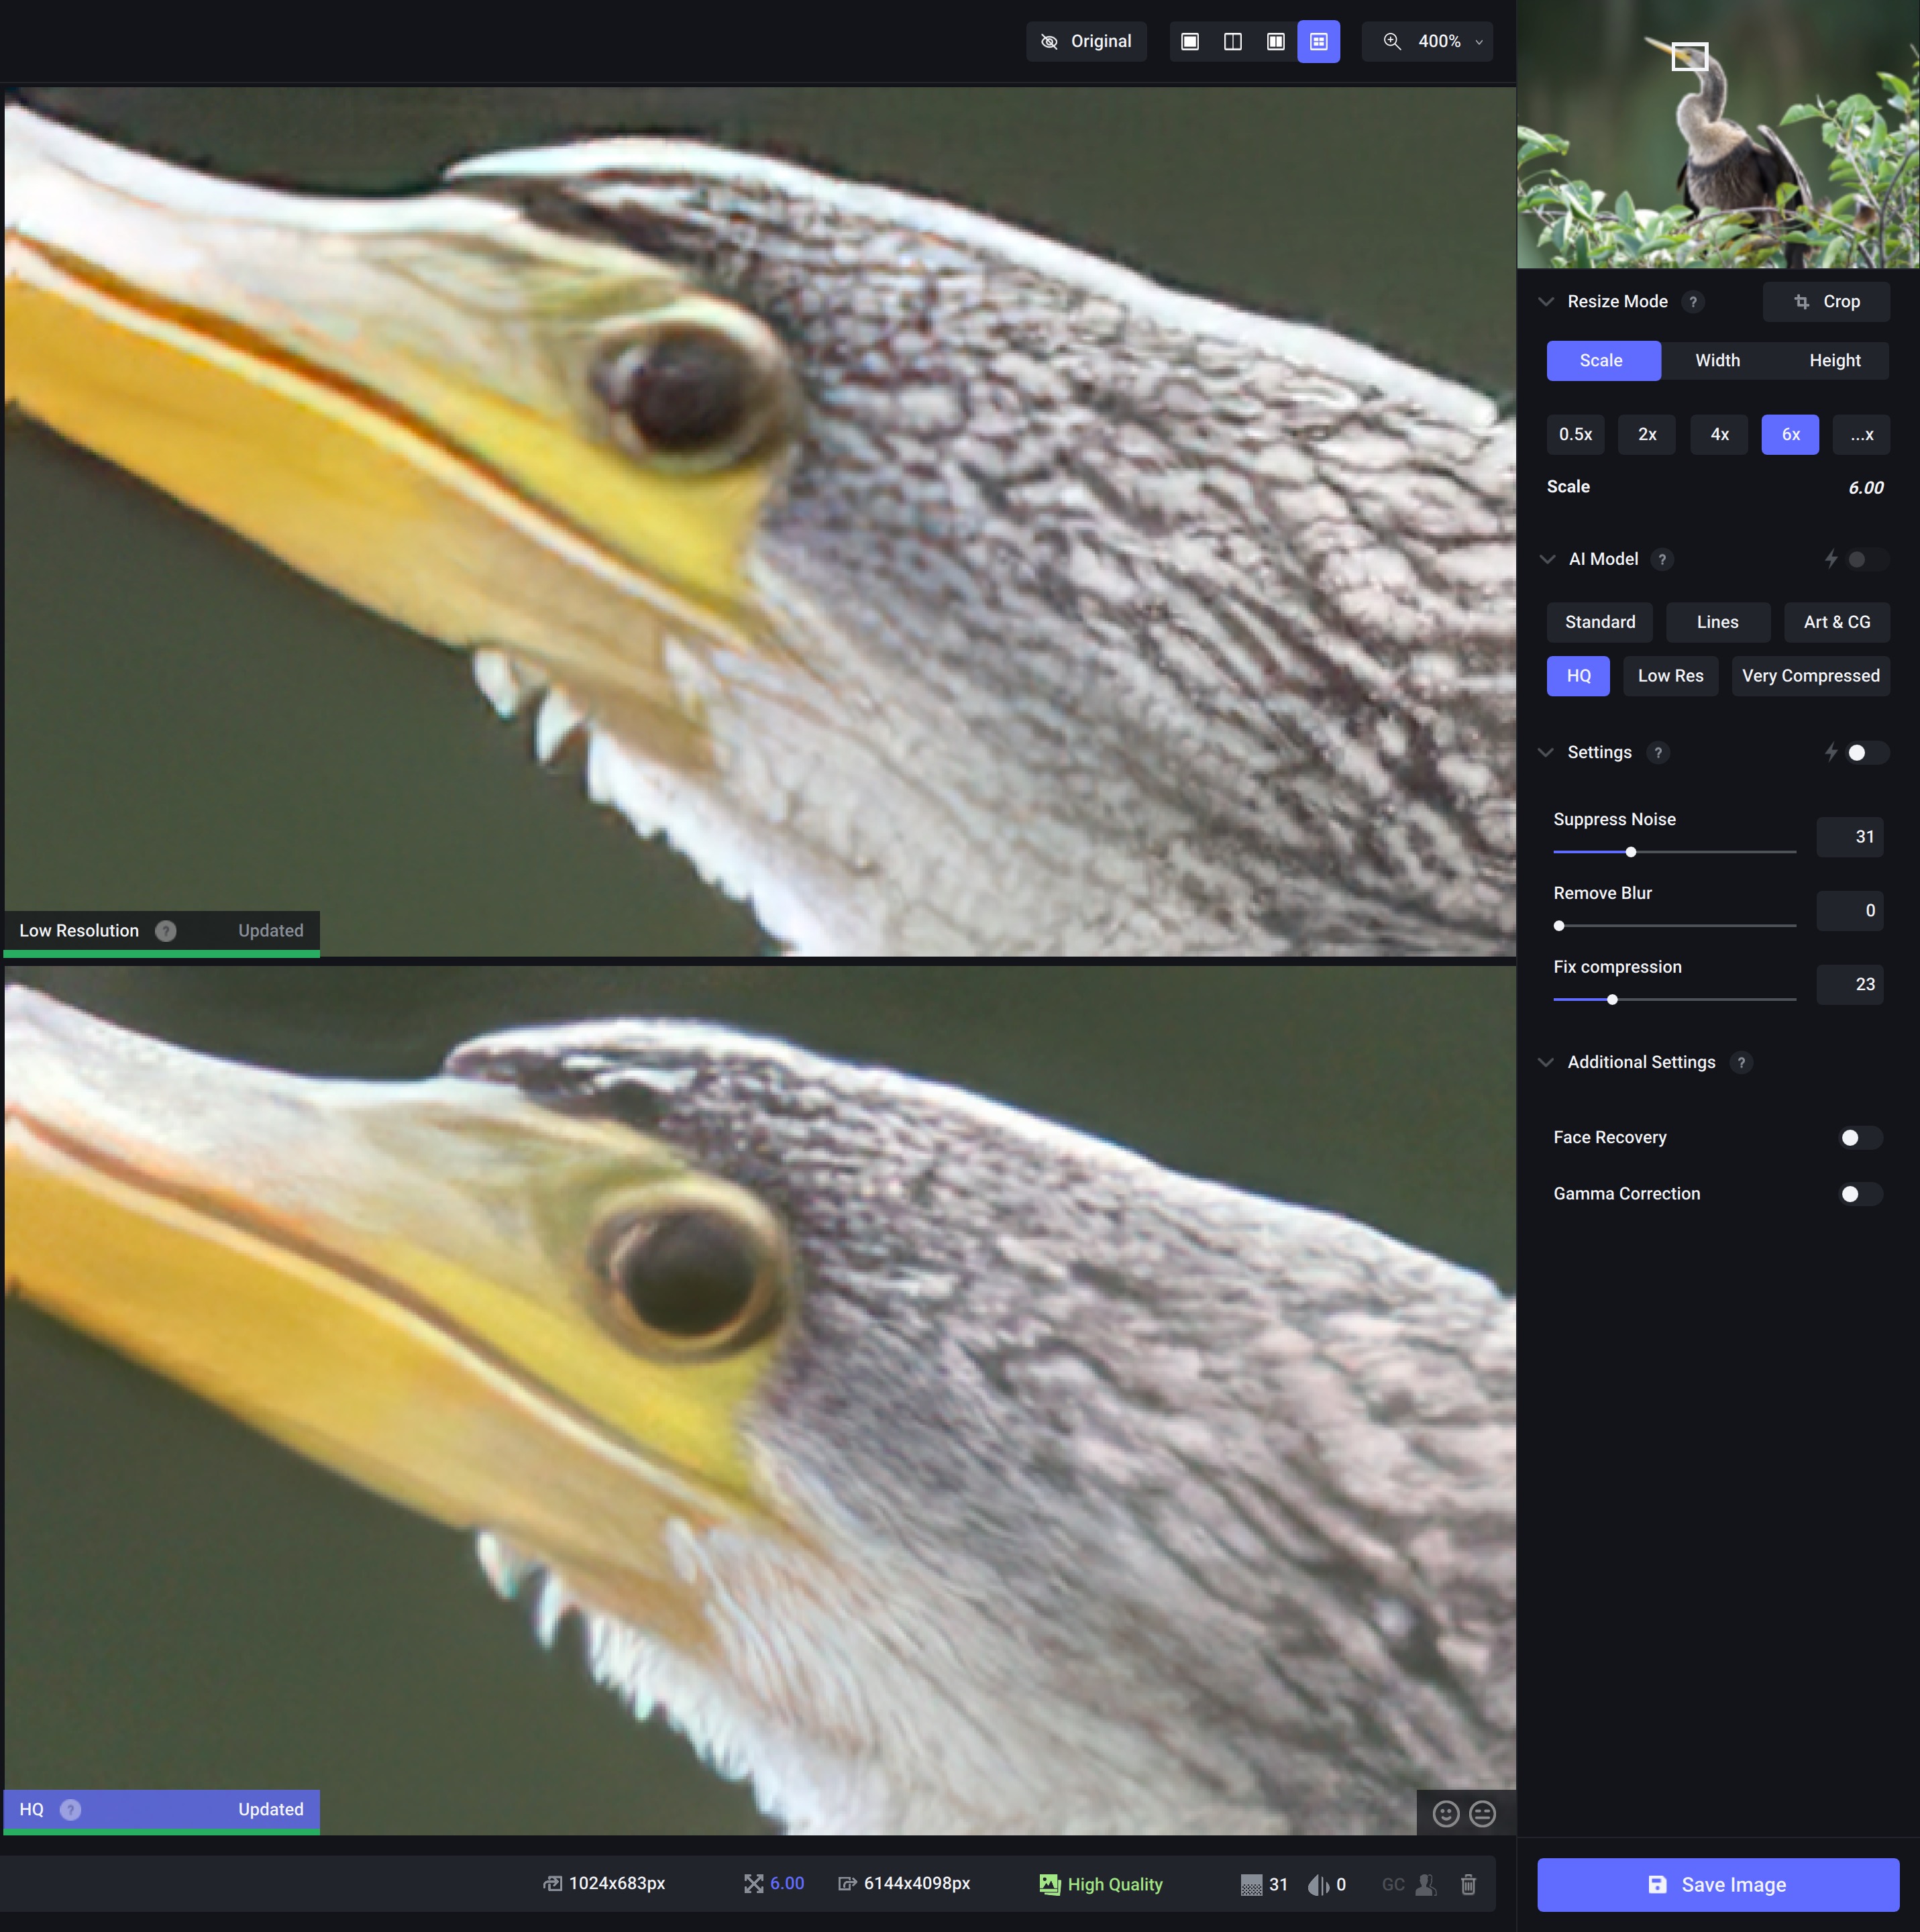Switch to the Width resize tab
This screenshot has width=1920, height=1932.
click(1717, 360)
